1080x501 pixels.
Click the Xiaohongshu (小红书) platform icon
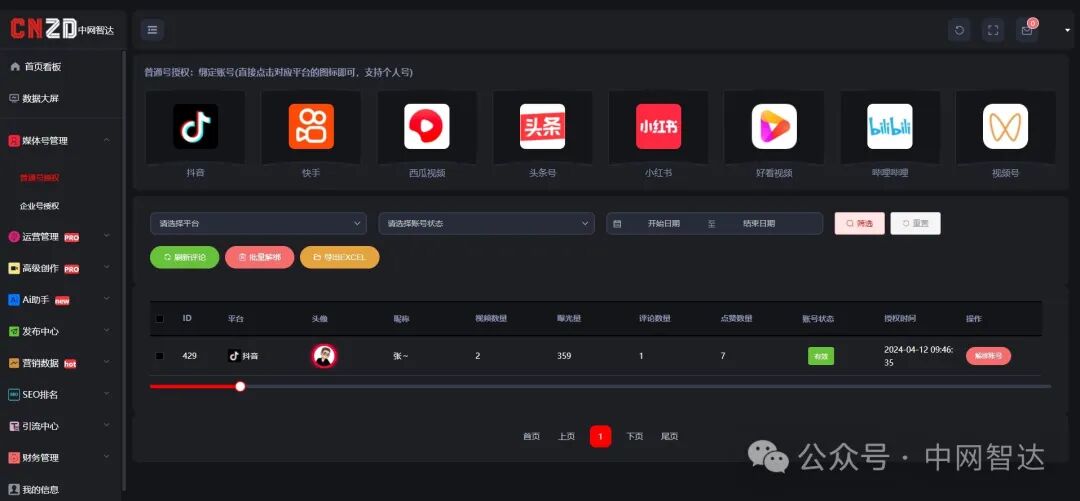tap(658, 127)
